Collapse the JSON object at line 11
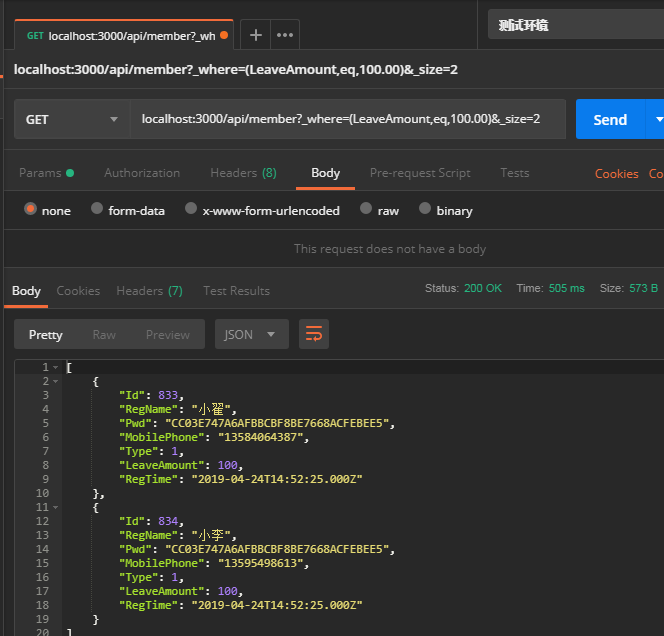Viewport: 664px width, 636px height. click(55, 508)
